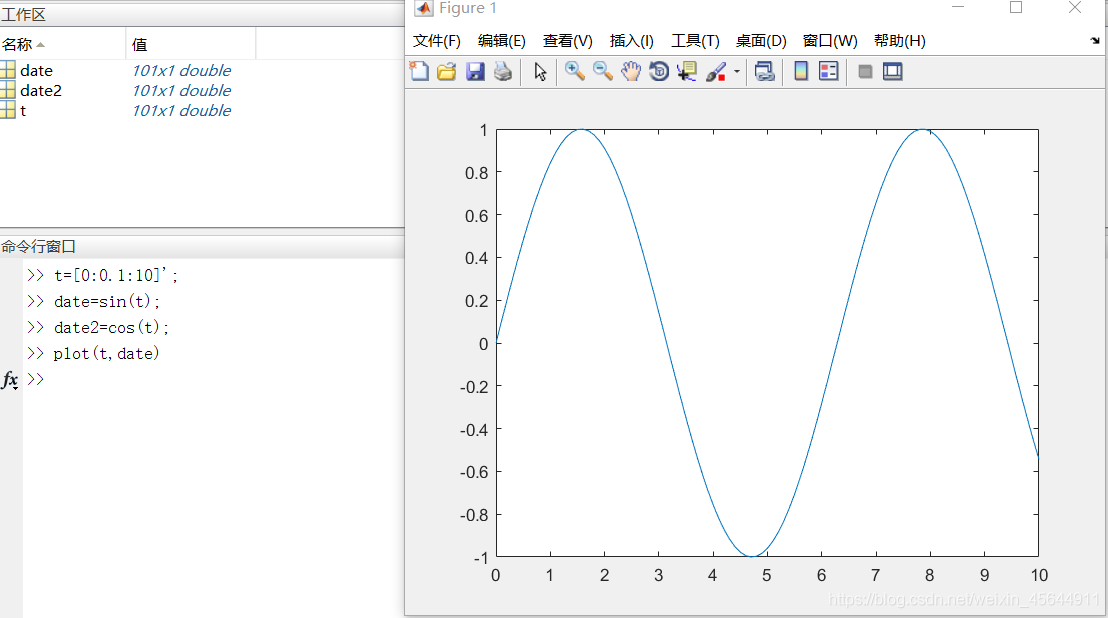Enable Rotate 3D mode

pos(658,71)
